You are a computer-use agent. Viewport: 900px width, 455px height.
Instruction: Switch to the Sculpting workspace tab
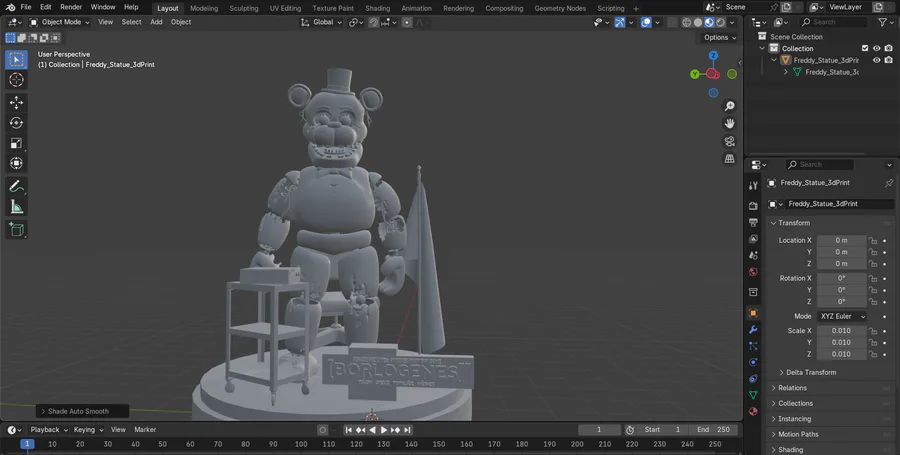(244, 9)
